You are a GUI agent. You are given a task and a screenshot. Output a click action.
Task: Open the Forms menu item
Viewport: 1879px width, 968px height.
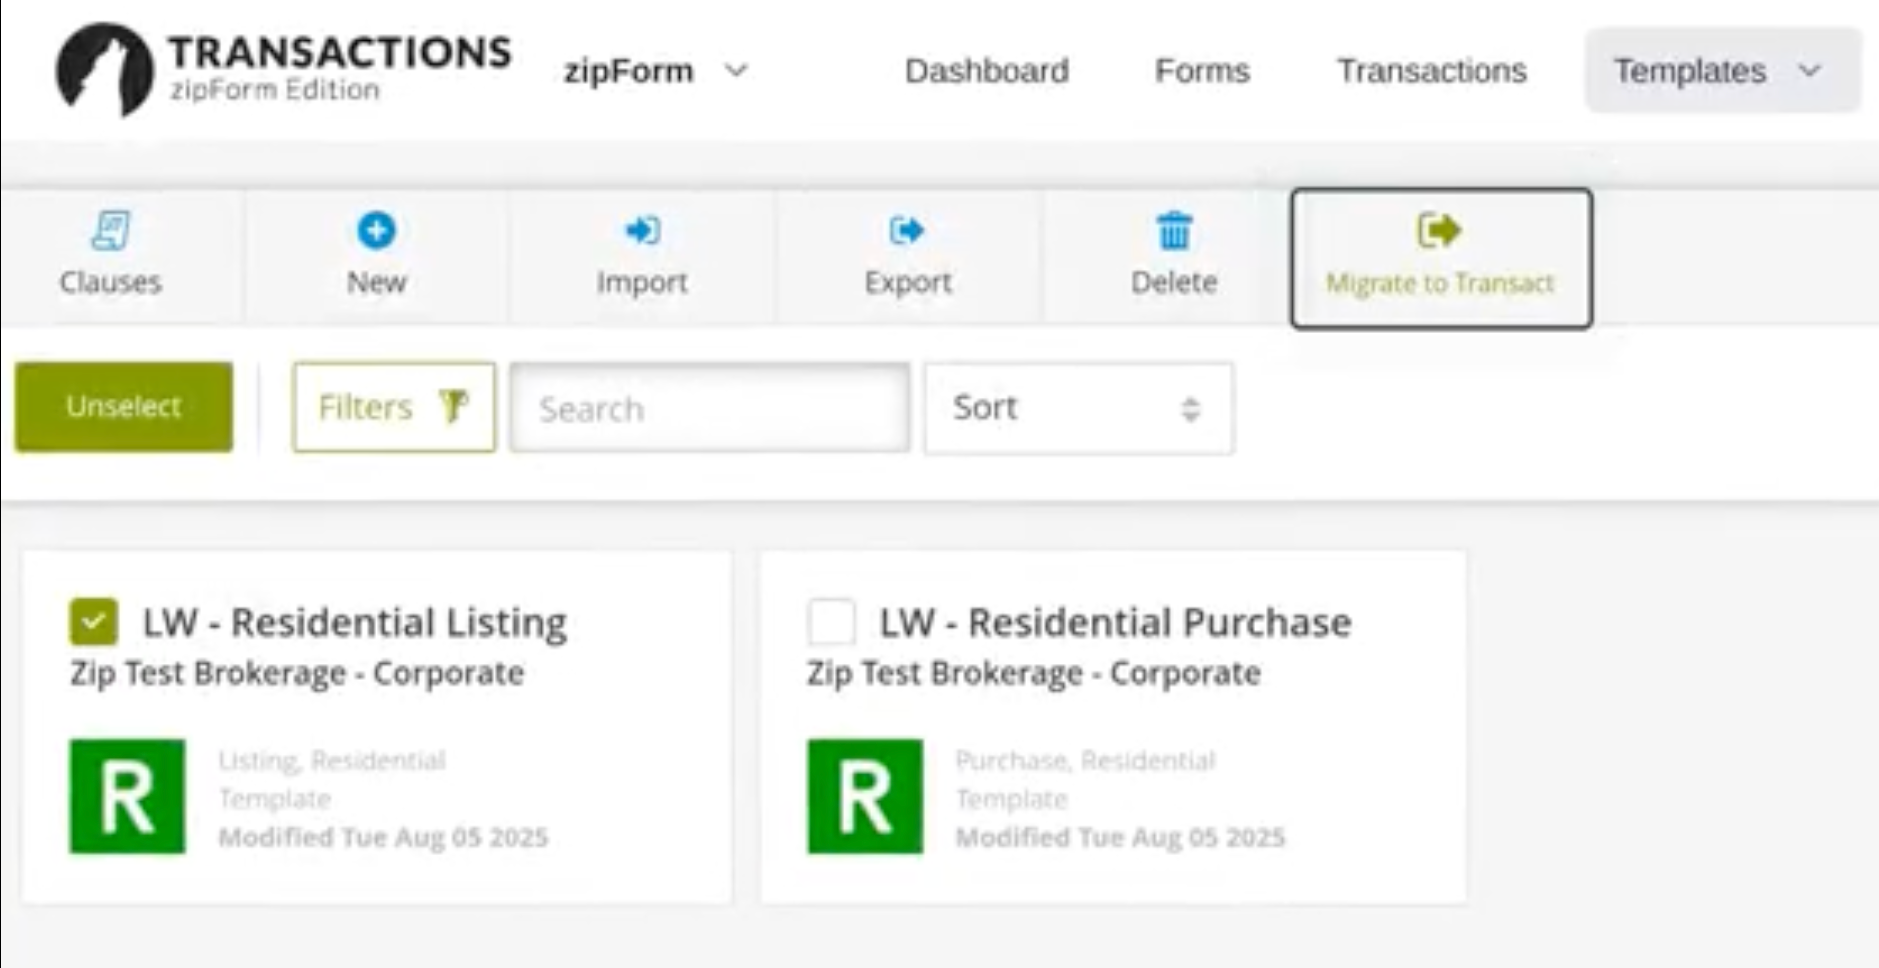pos(1202,71)
